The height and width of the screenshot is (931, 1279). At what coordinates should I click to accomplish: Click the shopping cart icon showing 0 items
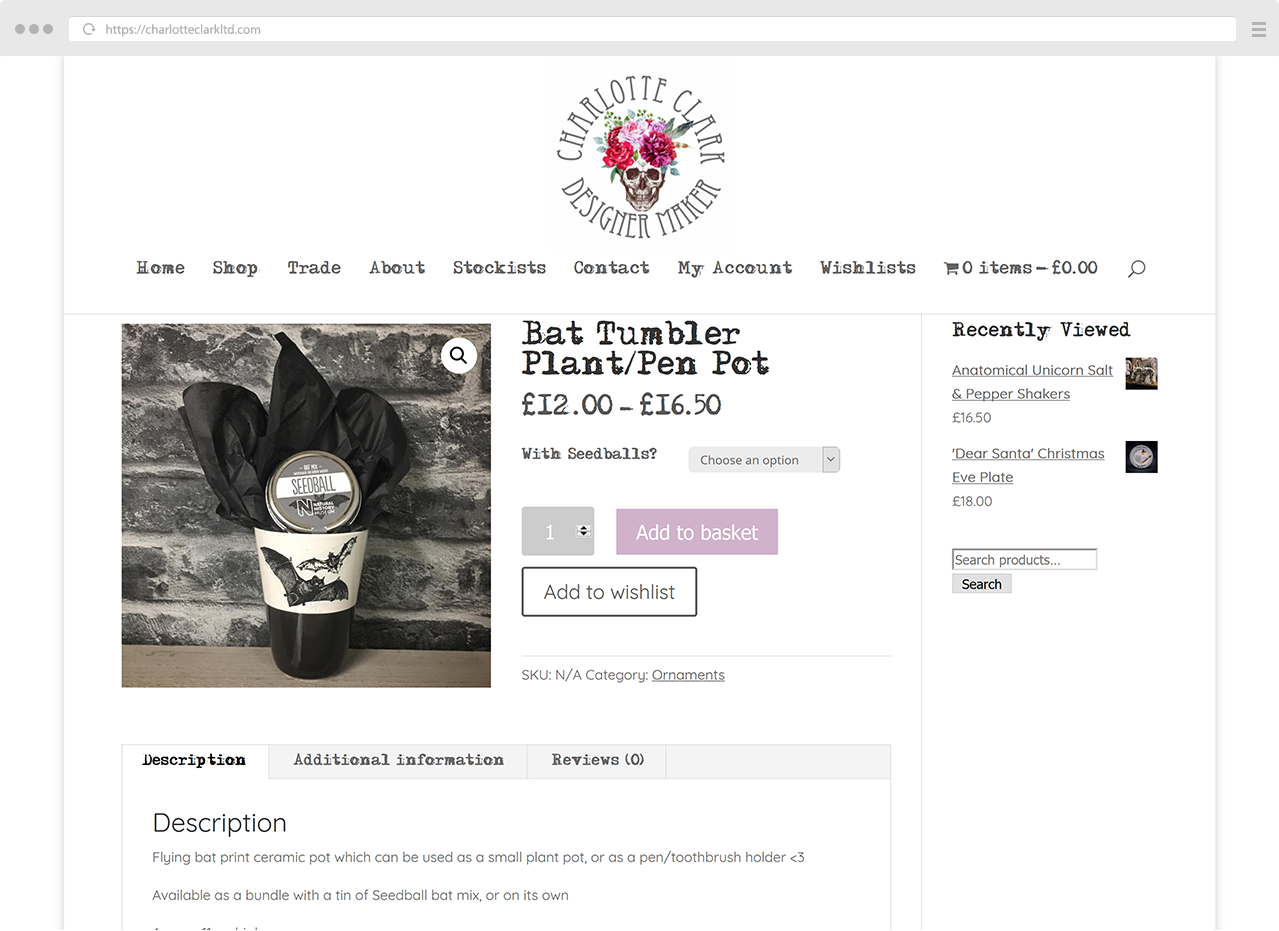coord(951,268)
